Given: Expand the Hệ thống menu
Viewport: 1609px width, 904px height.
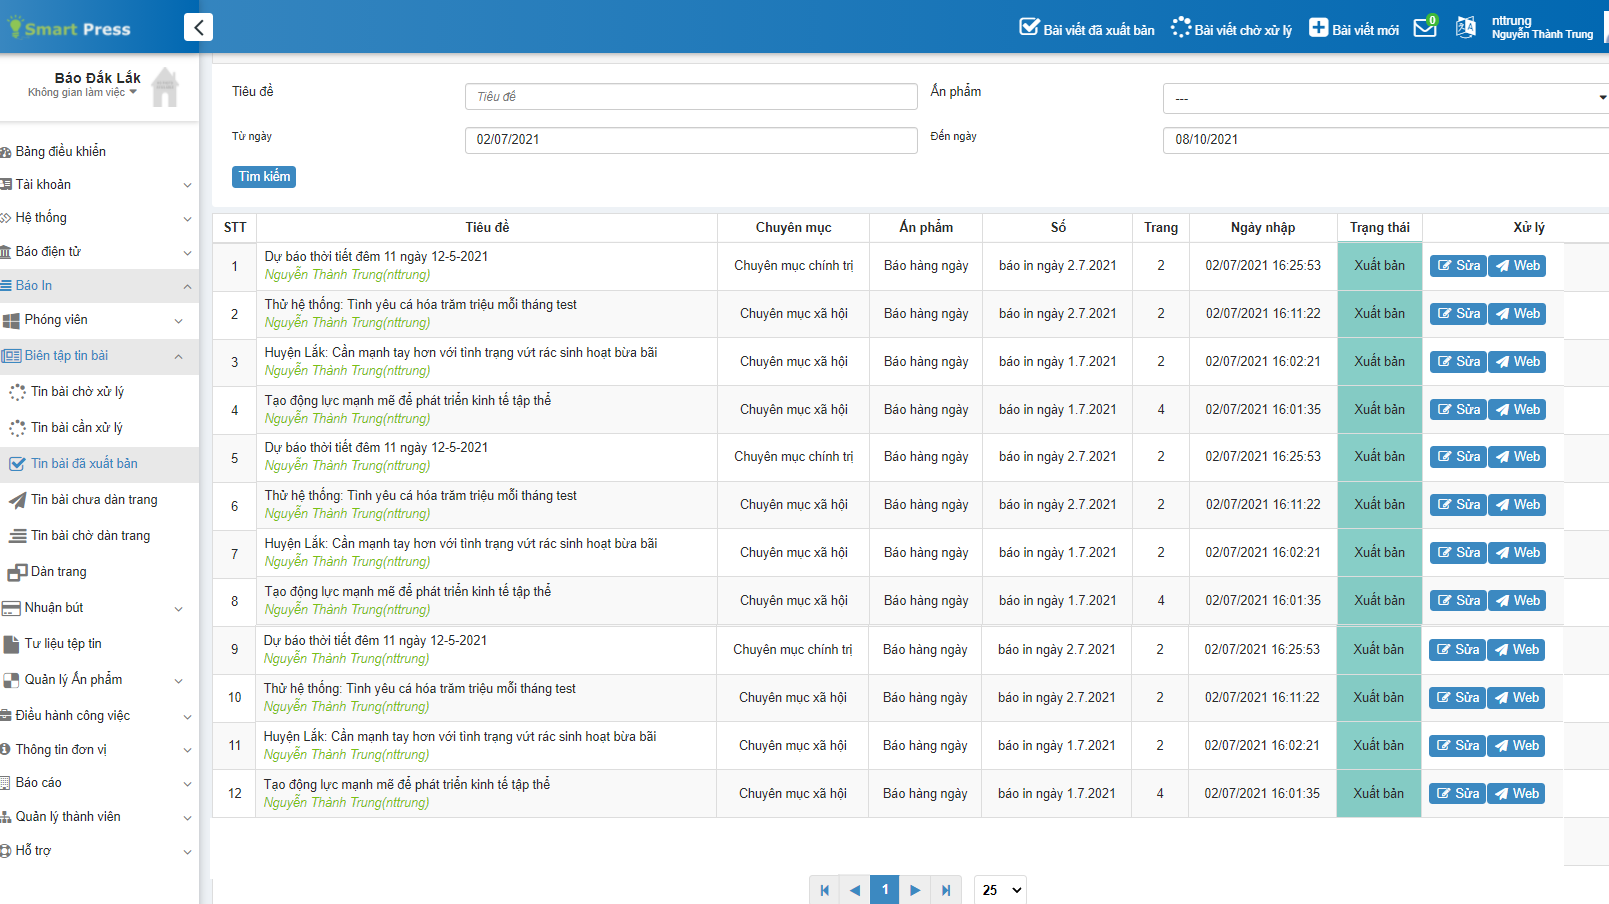Looking at the screenshot, I should pos(97,217).
